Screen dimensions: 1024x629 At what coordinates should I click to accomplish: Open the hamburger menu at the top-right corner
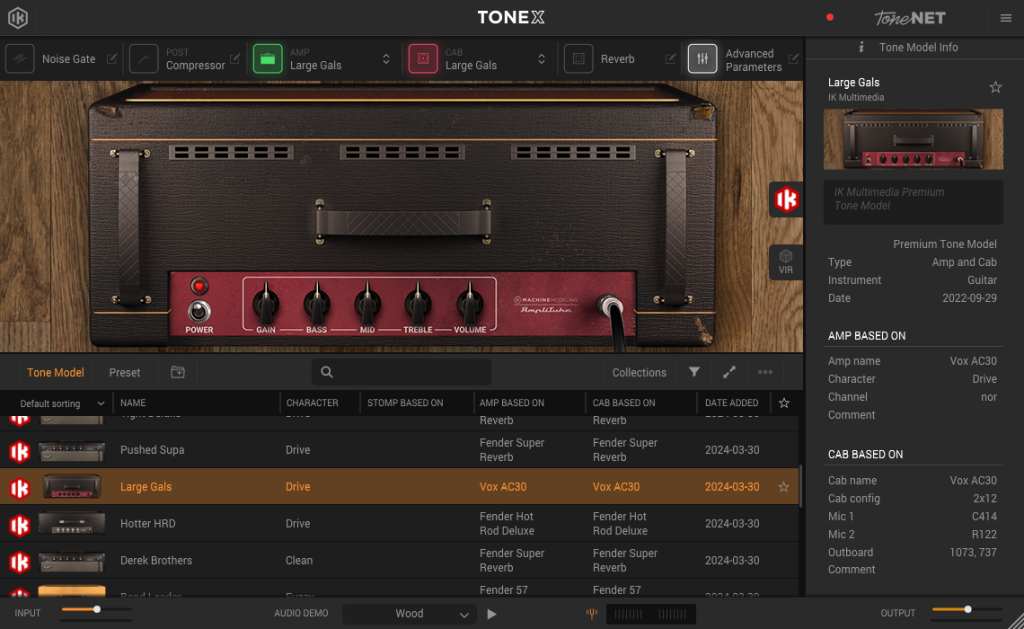point(1006,18)
